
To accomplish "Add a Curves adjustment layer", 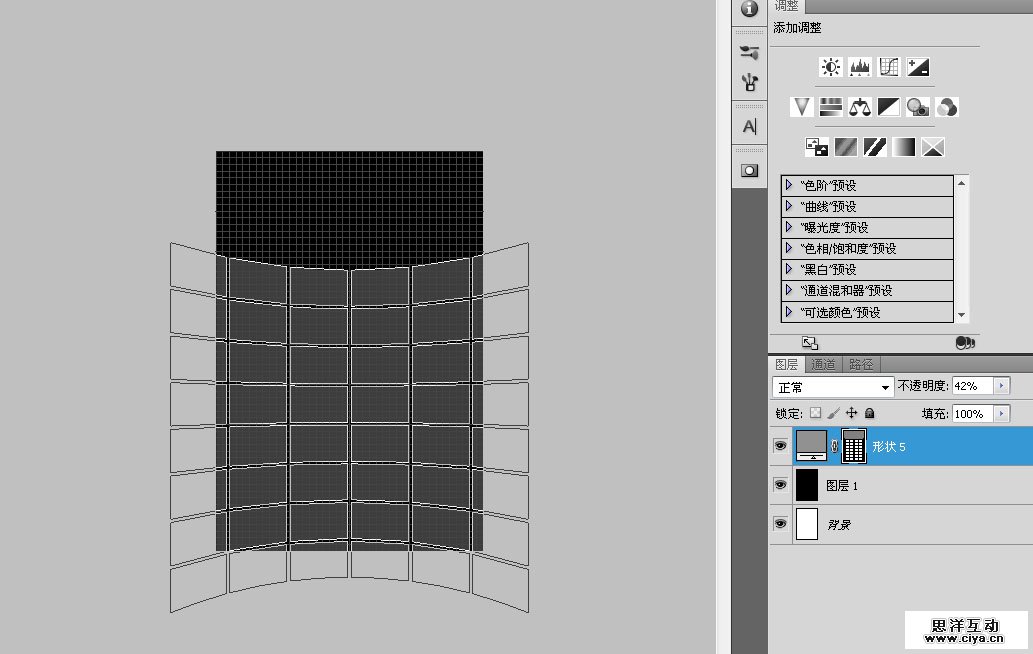I will [889, 67].
